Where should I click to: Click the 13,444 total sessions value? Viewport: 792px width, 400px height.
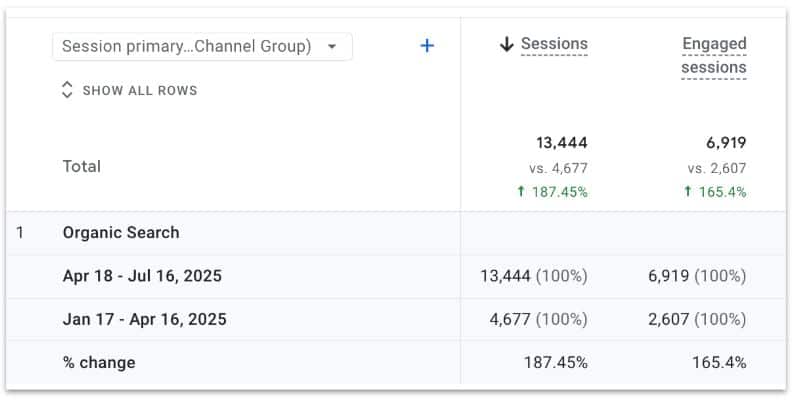562,143
